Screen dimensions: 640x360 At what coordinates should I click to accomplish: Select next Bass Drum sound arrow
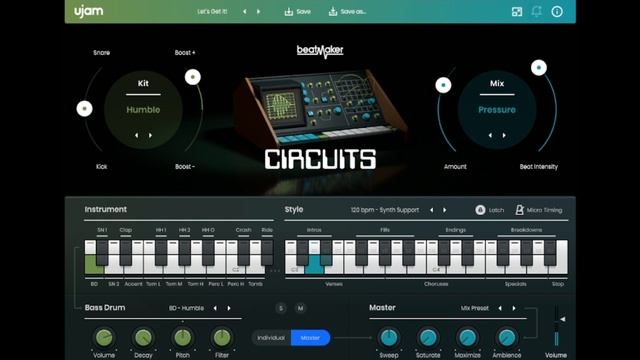click(x=229, y=308)
